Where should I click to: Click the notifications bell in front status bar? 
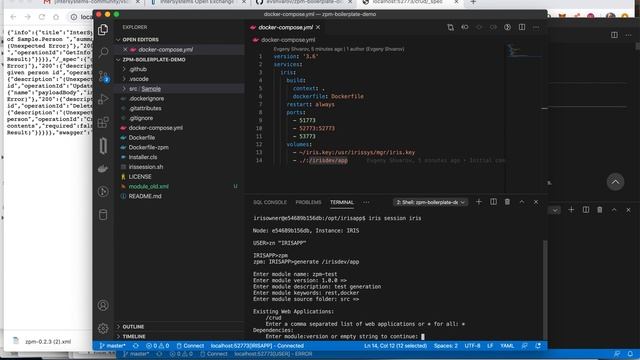click(x=538, y=346)
